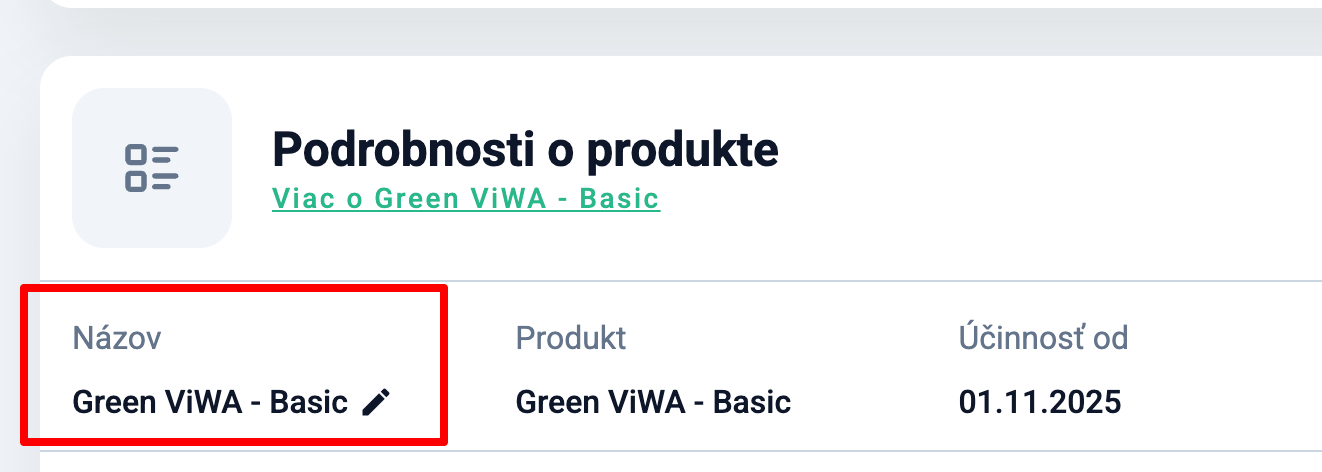Click the "Účinnosť od" field label
Viewport: 1322px width, 472px height.
pos(1043,338)
